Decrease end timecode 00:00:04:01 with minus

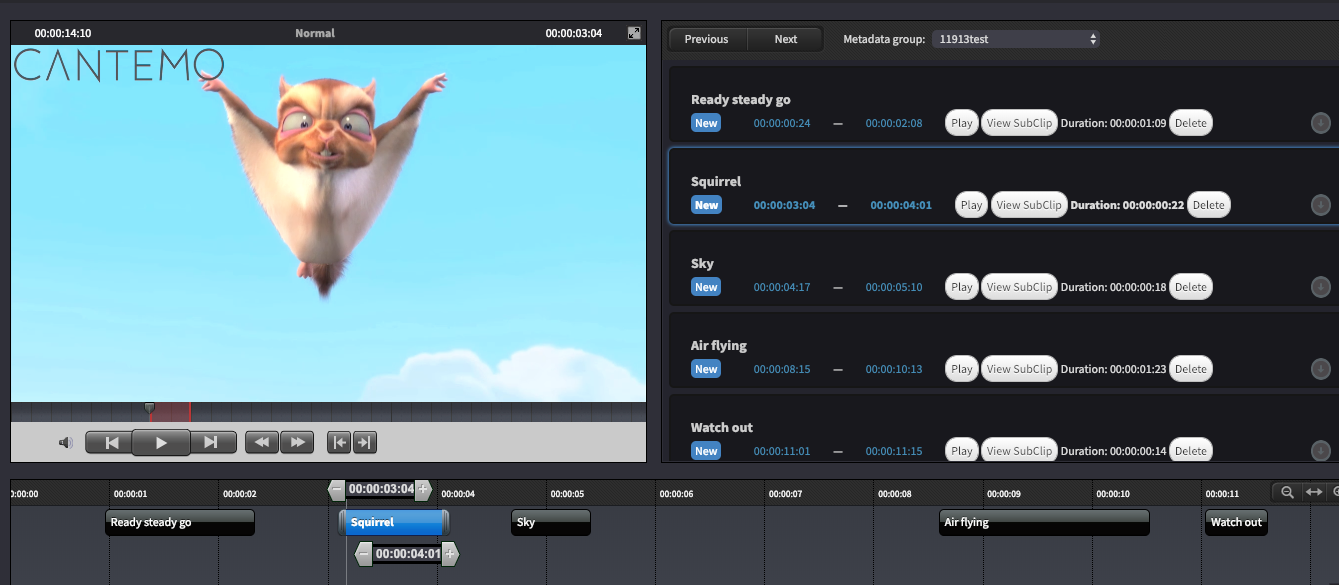pos(364,553)
